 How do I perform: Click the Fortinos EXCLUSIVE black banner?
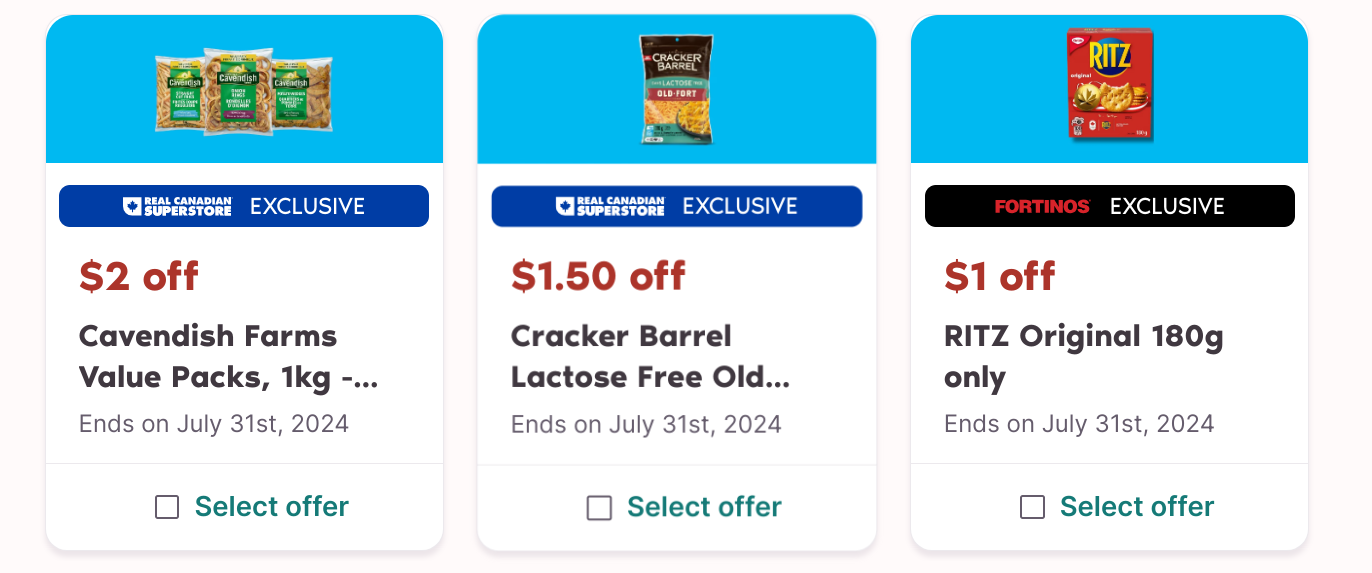click(1110, 206)
